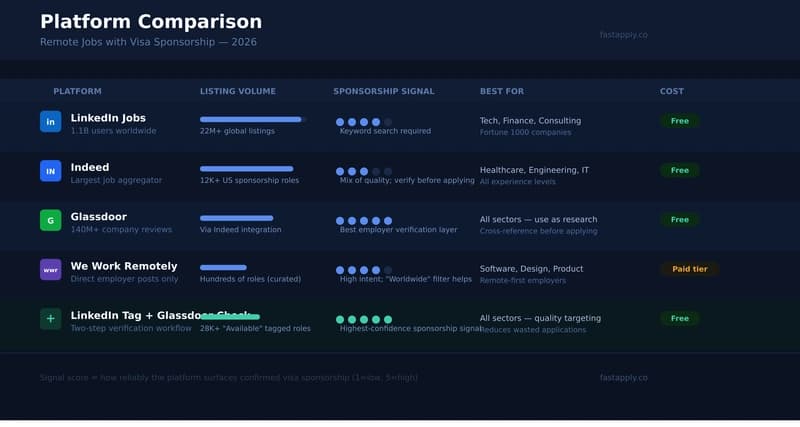
Task: Click the We Work Remotely platform name
Action: pyautogui.click(x=123, y=266)
